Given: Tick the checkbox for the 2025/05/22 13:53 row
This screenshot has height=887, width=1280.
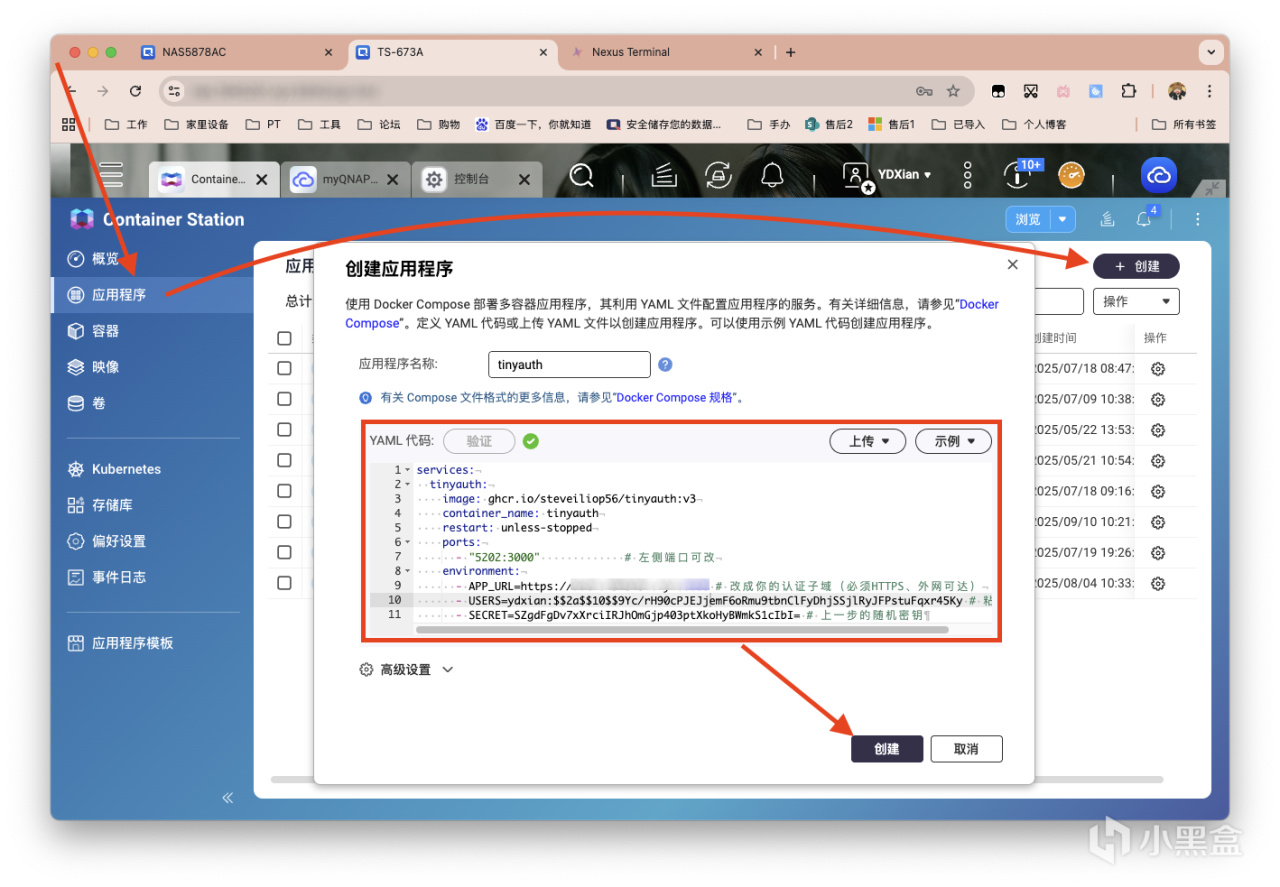Looking at the screenshot, I should tap(284, 430).
